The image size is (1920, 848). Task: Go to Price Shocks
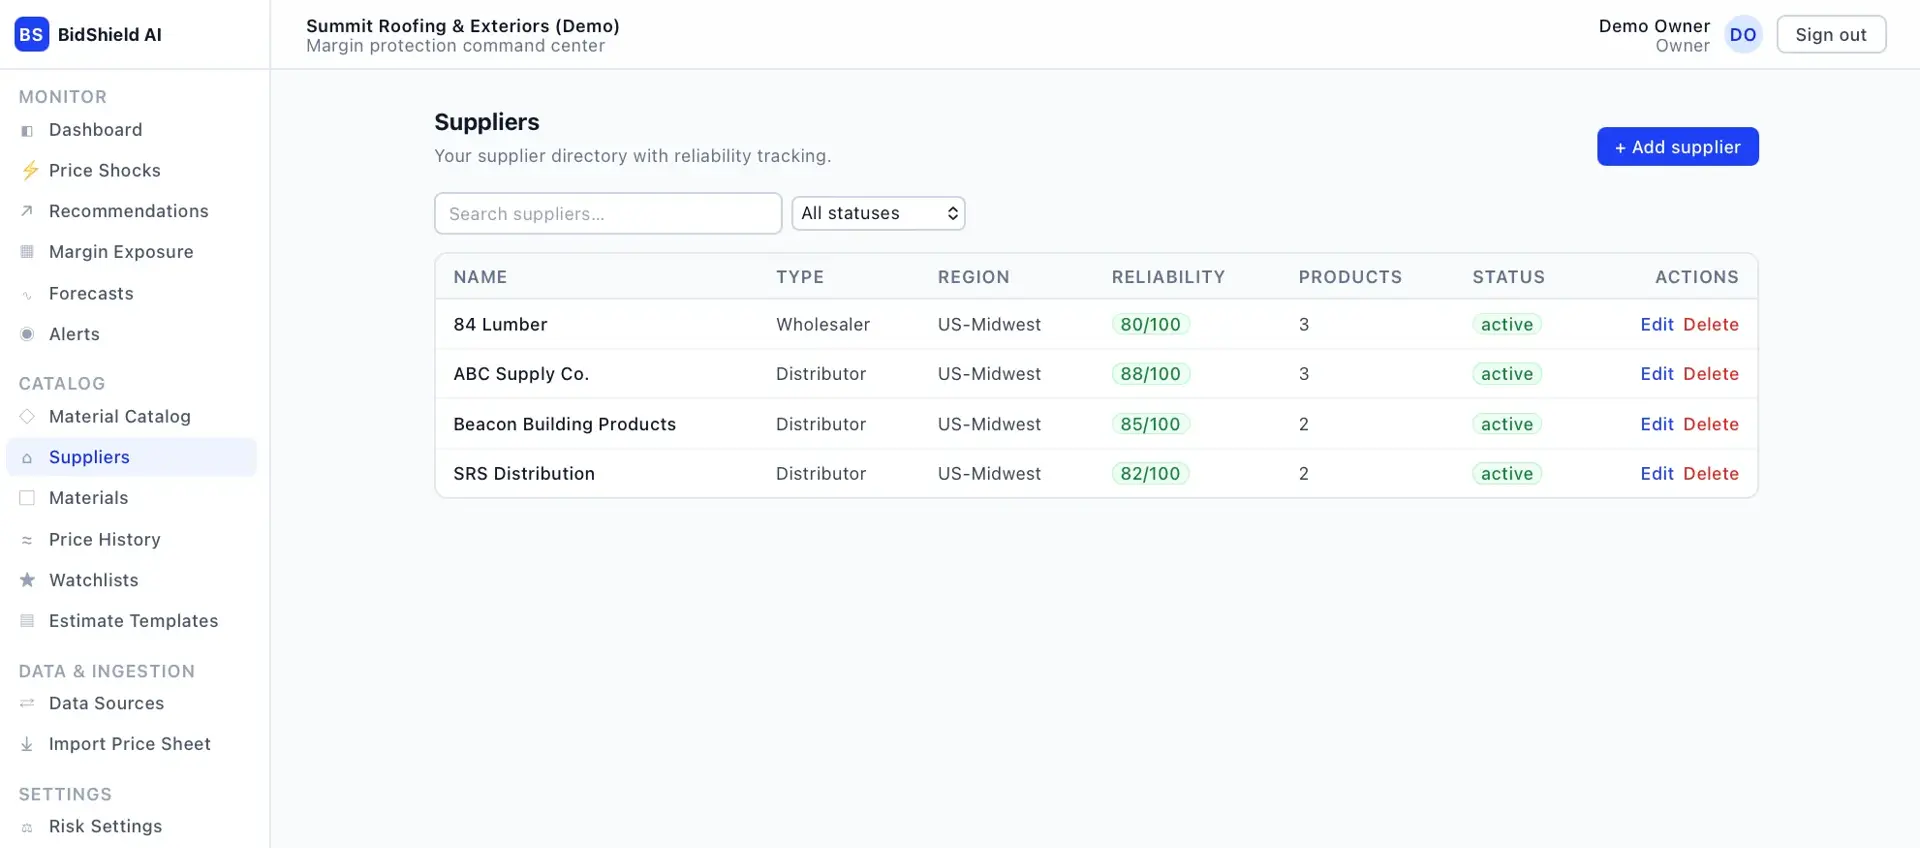[131, 170]
